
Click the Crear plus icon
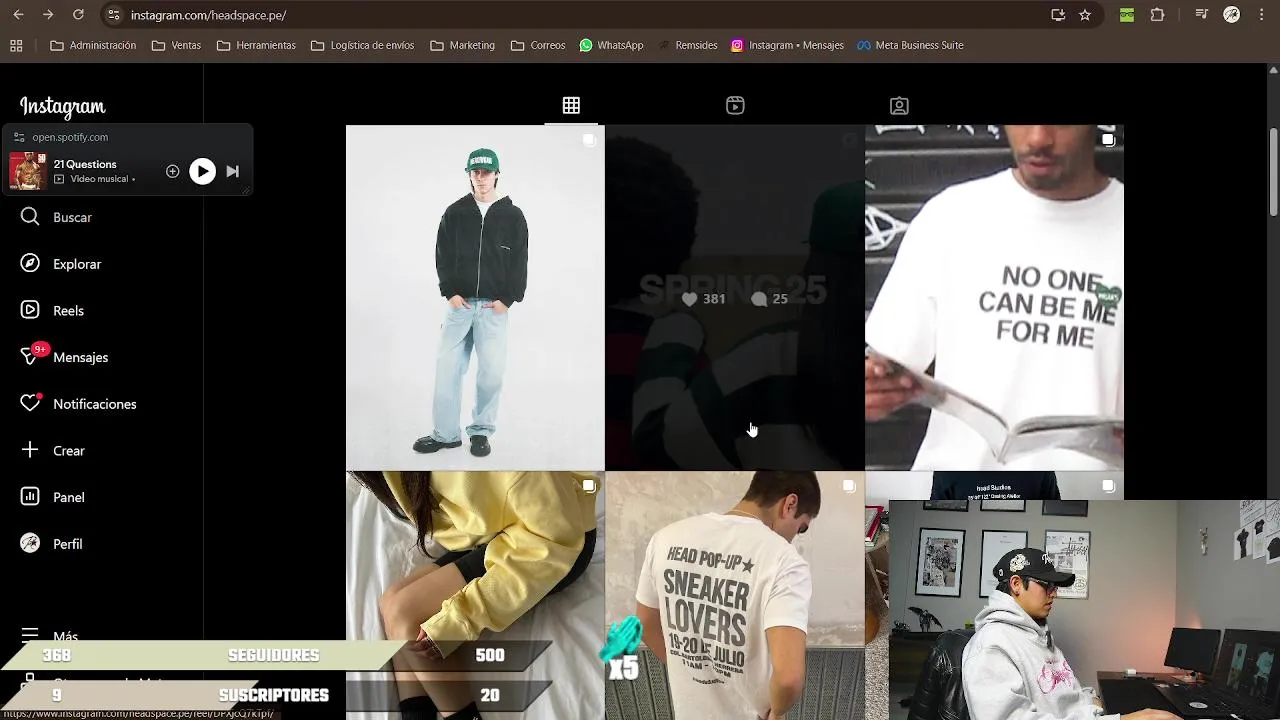pyautogui.click(x=30, y=450)
